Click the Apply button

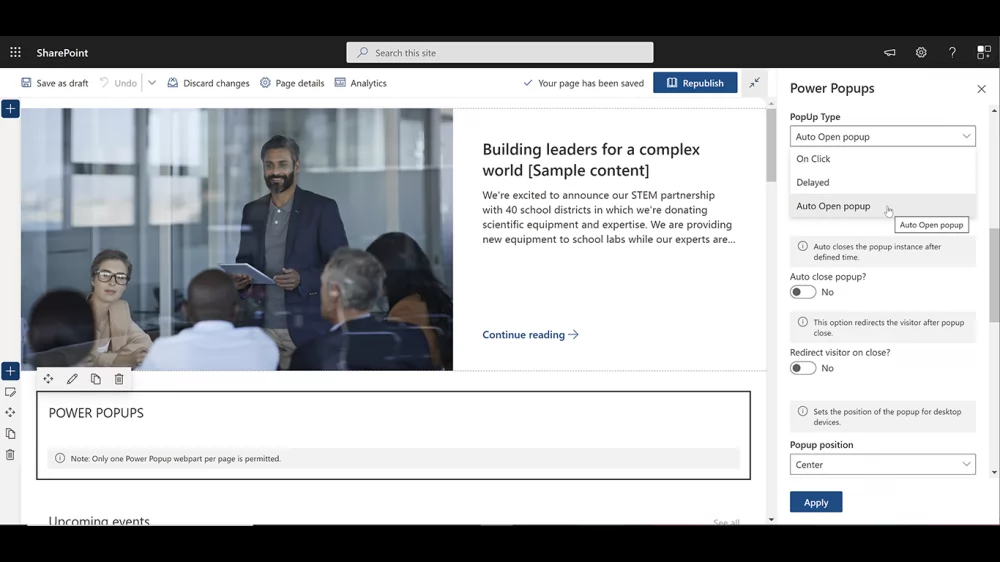click(816, 502)
